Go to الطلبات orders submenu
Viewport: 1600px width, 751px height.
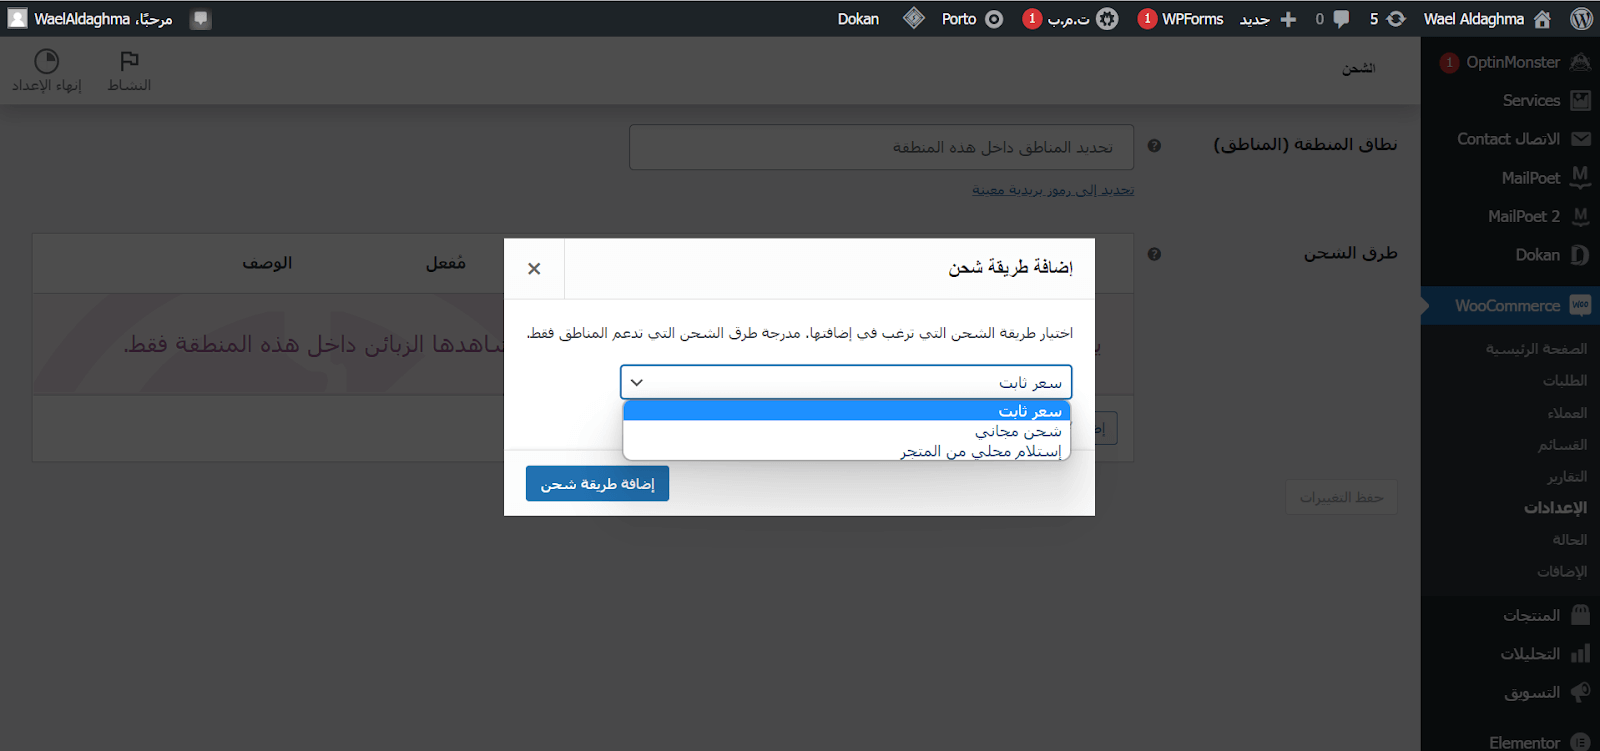1565,380
